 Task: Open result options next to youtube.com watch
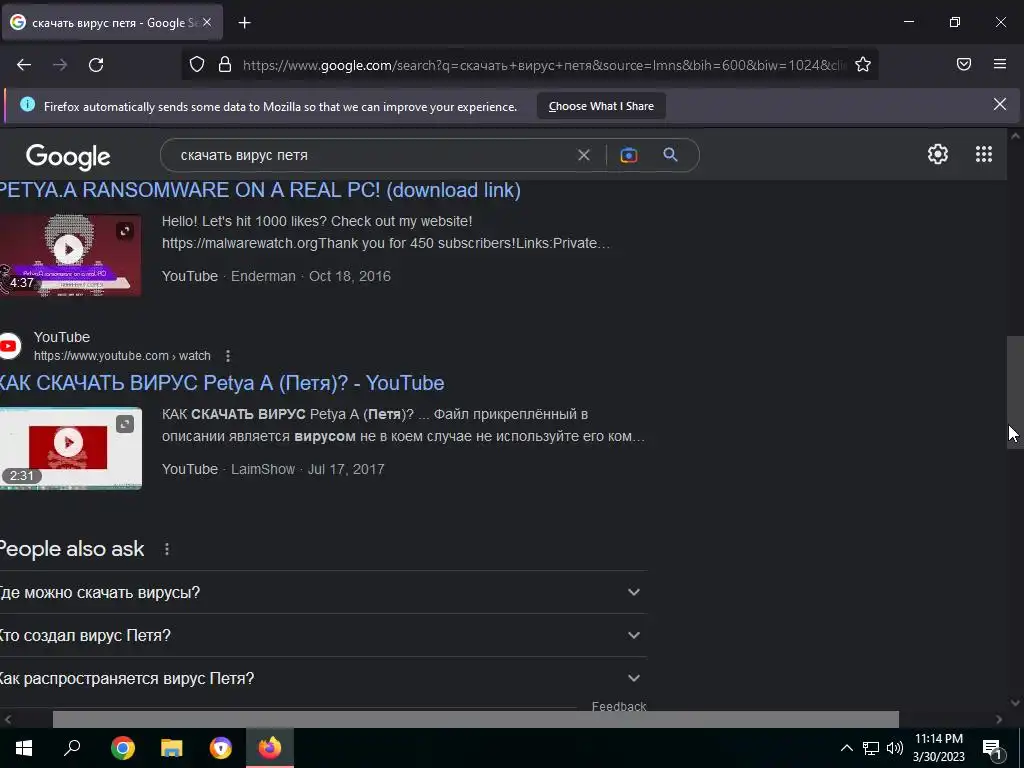coord(227,356)
